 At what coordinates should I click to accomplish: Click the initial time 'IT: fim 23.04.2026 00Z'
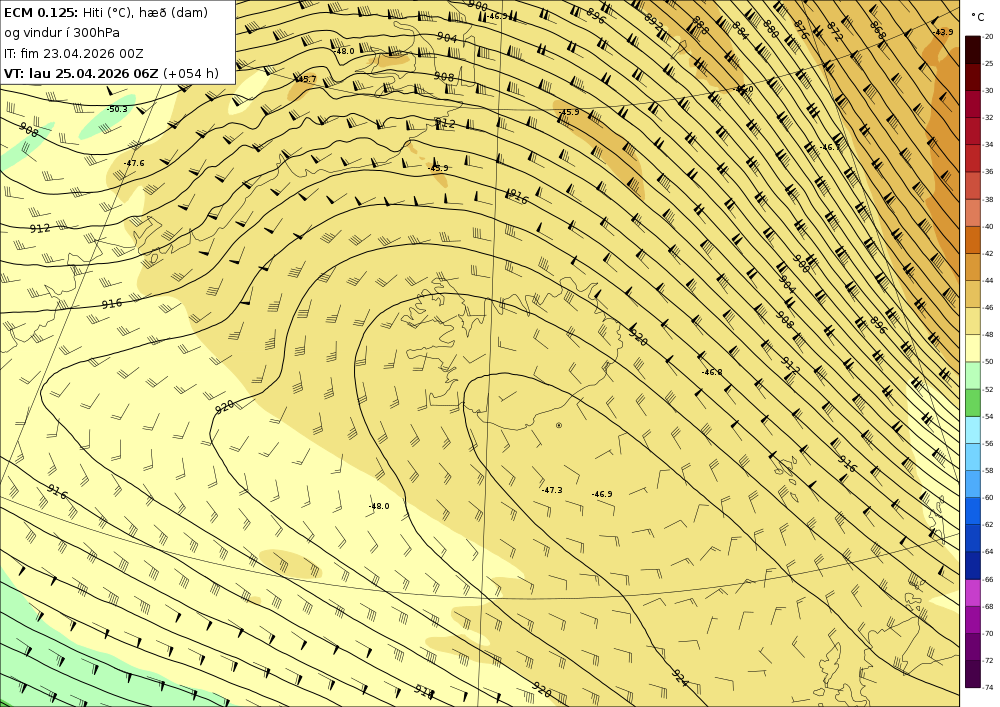pyautogui.click(x=73, y=53)
